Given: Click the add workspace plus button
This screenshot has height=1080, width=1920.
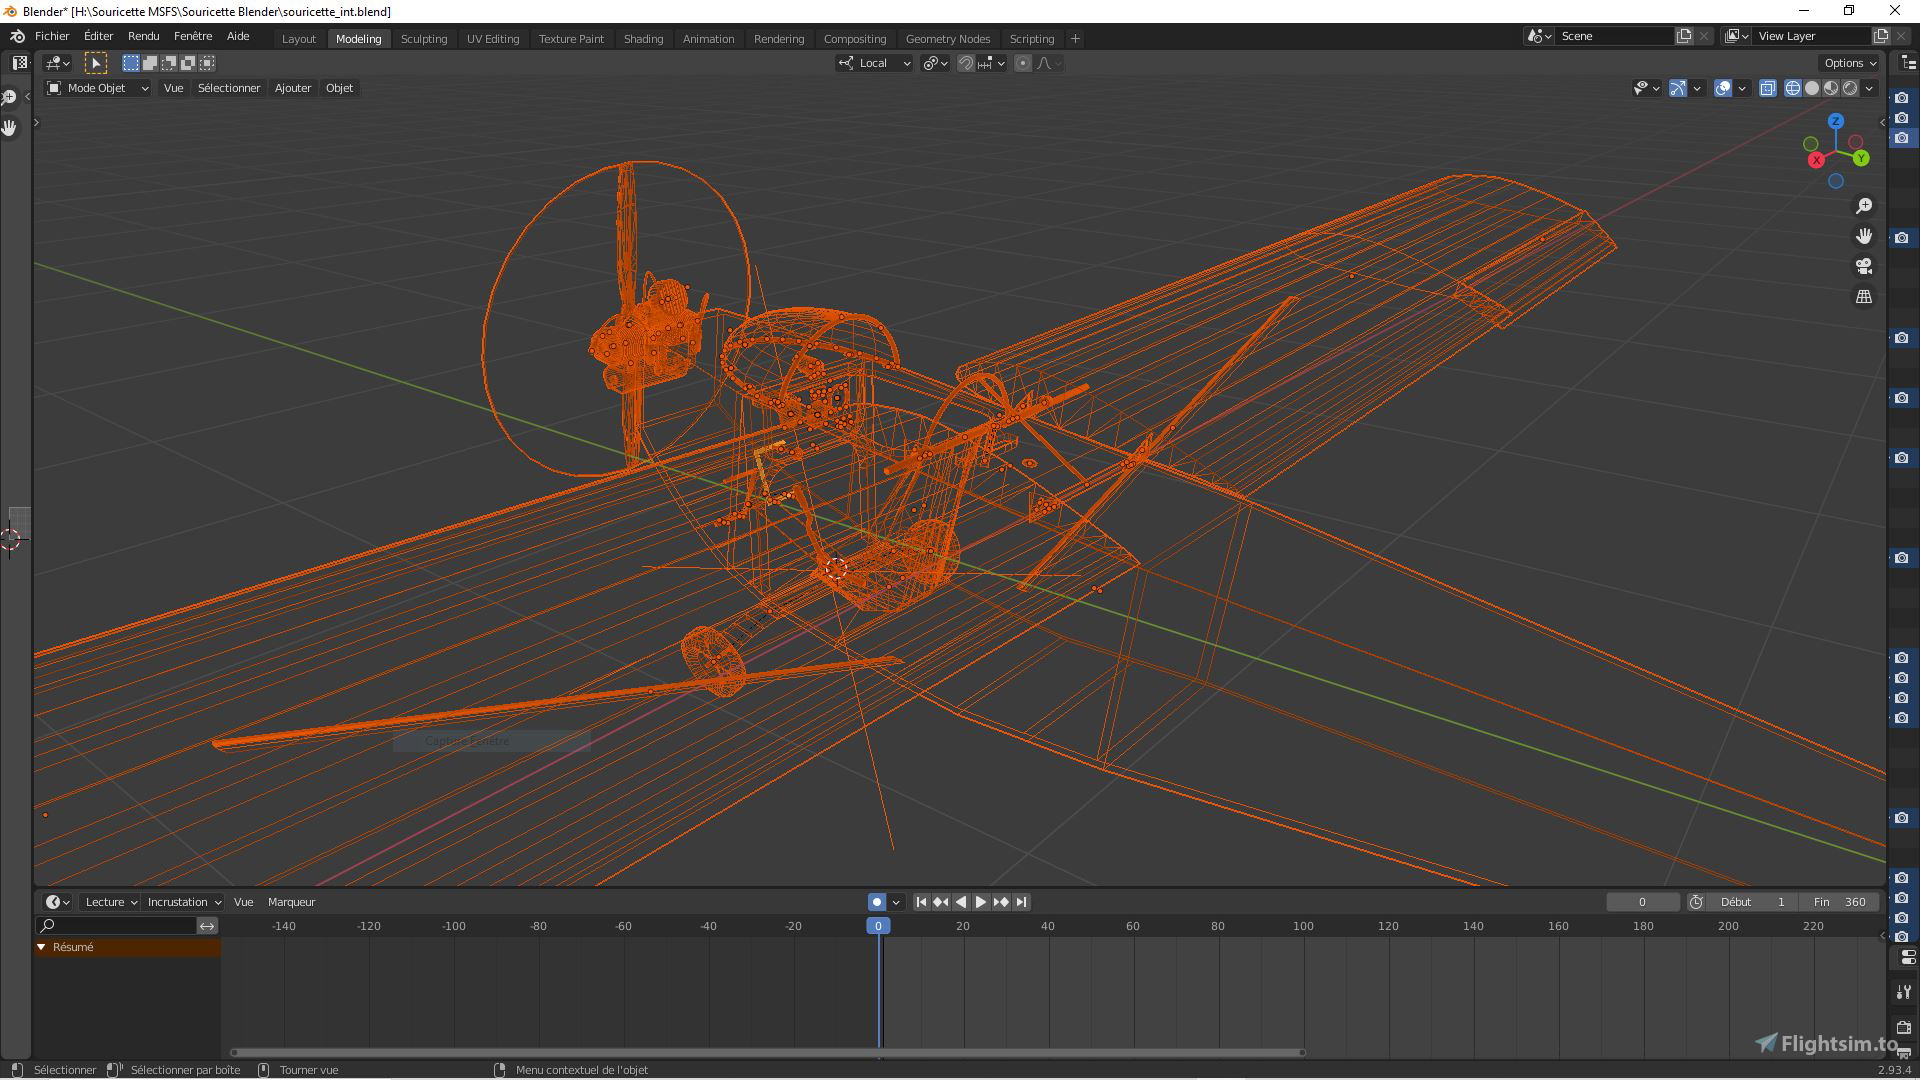Looking at the screenshot, I should (1075, 39).
